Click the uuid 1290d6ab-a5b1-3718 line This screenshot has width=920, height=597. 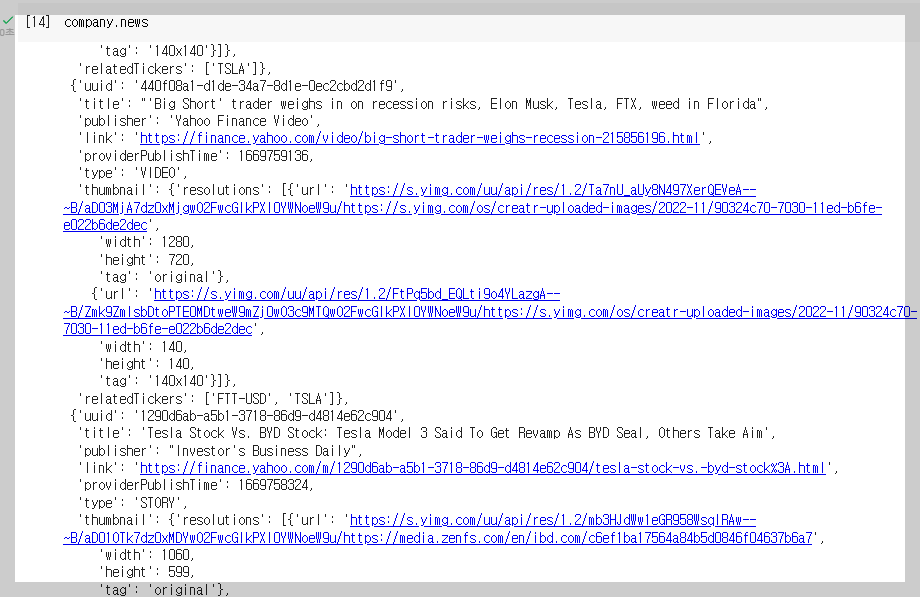tap(237, 417)
